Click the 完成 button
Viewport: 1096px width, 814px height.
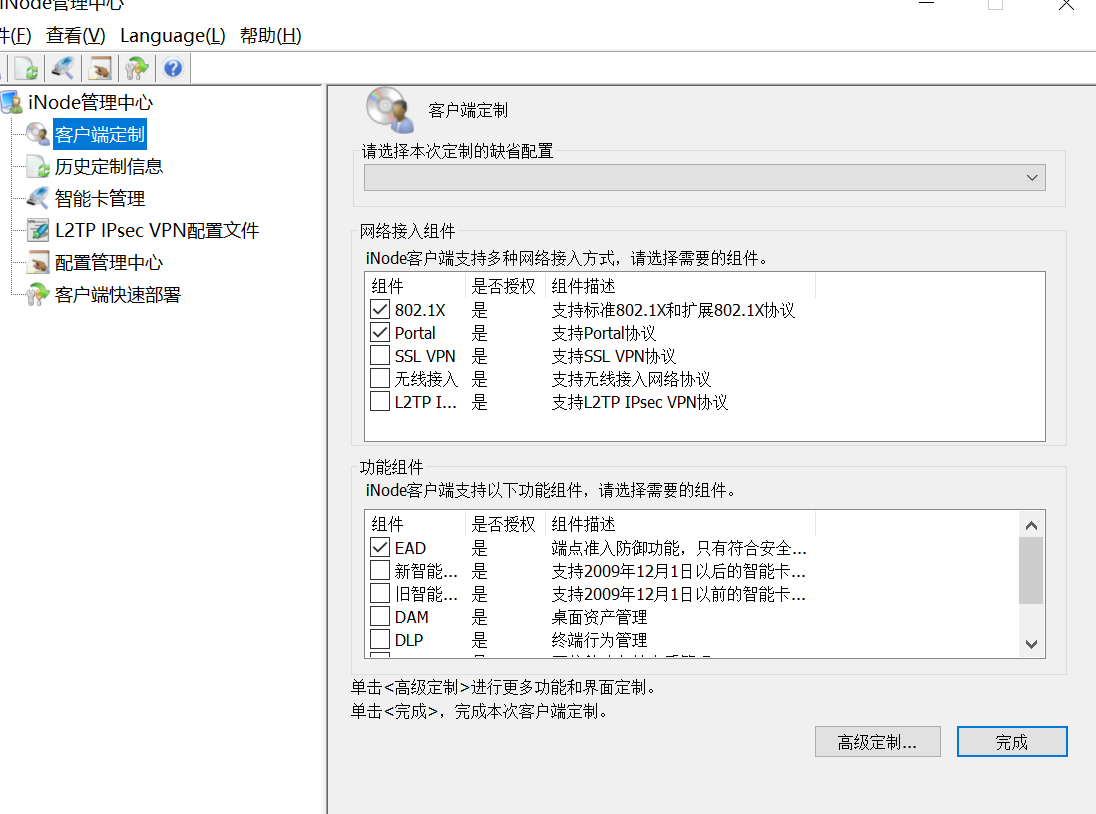1011,742
